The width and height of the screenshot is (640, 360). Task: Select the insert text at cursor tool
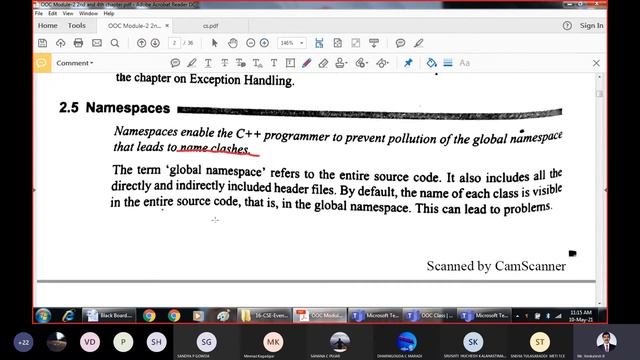click(258, 63)
